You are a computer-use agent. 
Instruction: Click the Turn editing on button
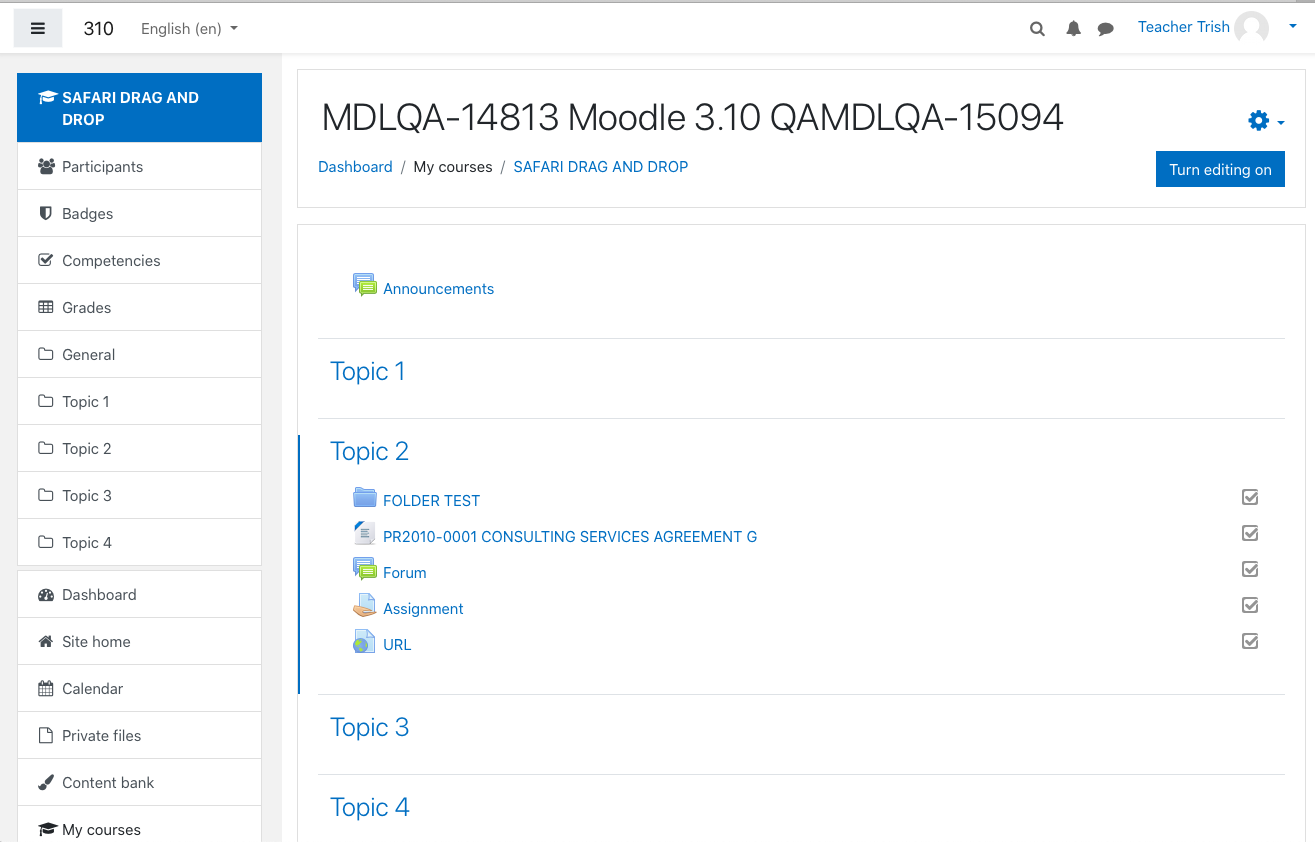[1220, 169]
